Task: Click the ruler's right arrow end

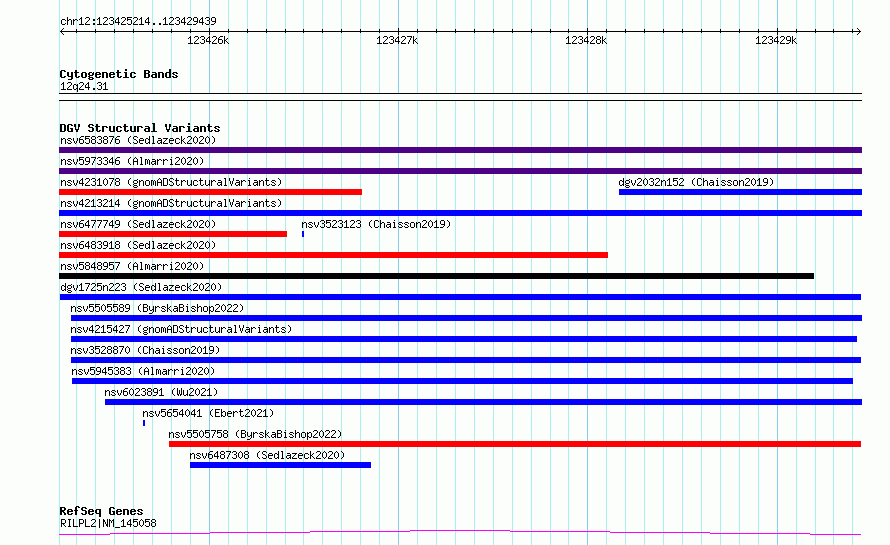Action: click(858, 31)
